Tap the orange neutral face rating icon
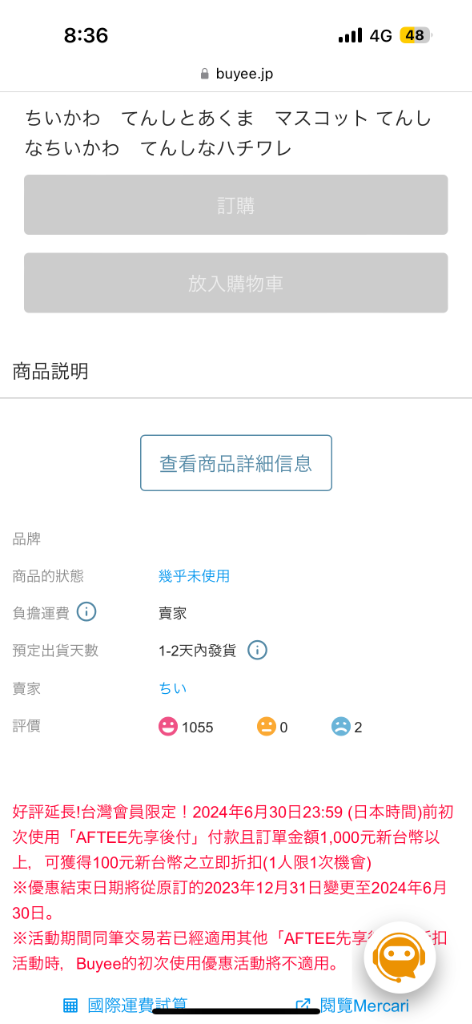Screen dimensions: 472x1024 (266, 726)
